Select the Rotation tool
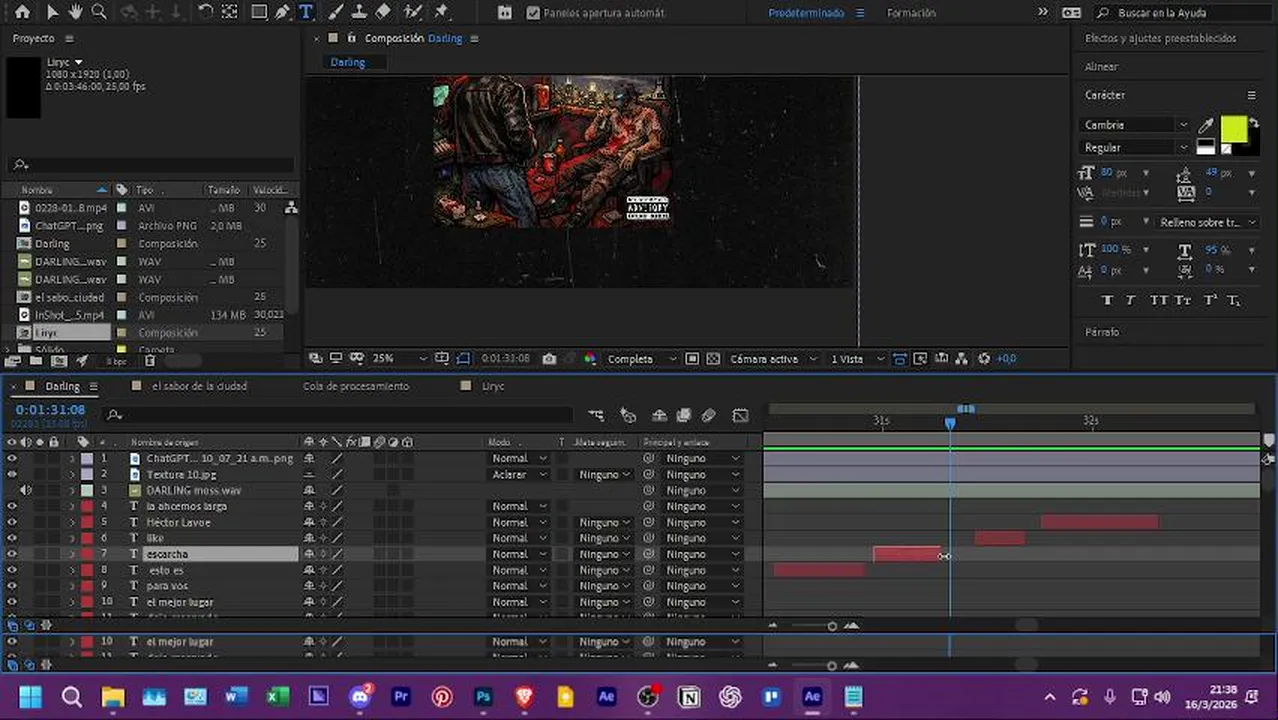 coord(205,12)
